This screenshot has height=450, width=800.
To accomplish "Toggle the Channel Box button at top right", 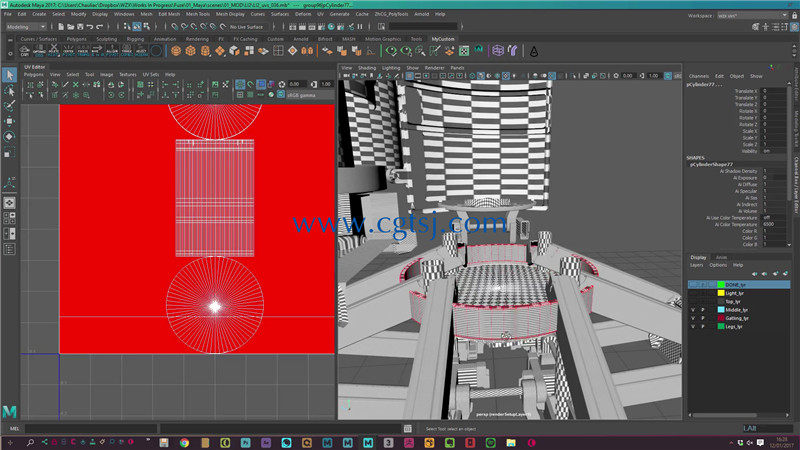I will 794,27.
